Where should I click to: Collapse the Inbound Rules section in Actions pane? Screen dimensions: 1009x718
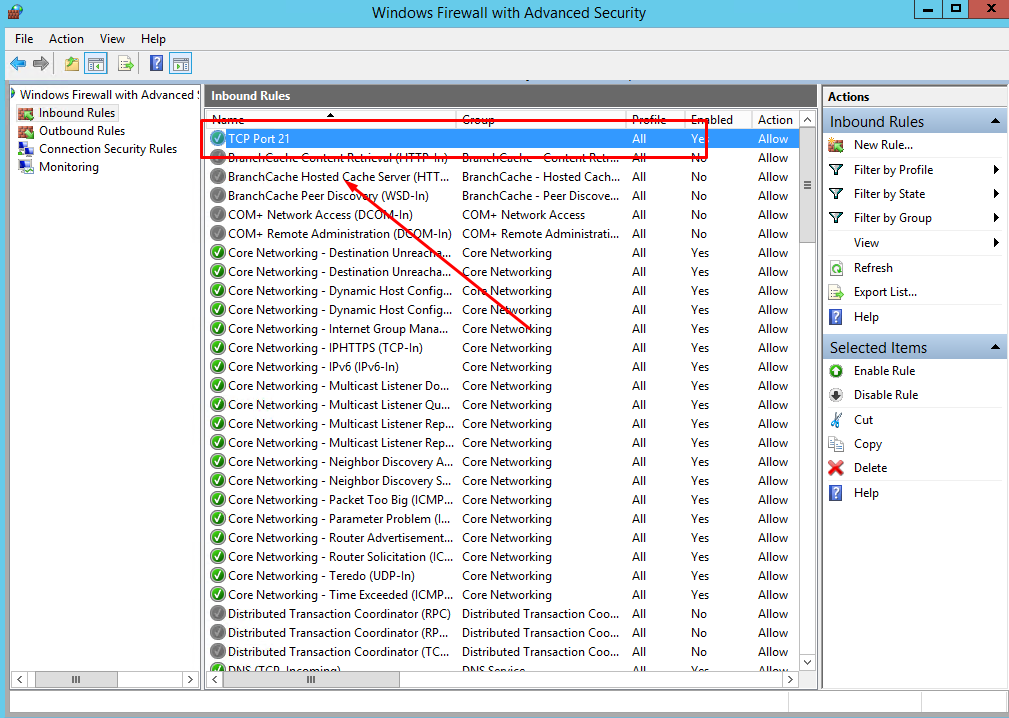pyautogui.click(x=995, y=122)
